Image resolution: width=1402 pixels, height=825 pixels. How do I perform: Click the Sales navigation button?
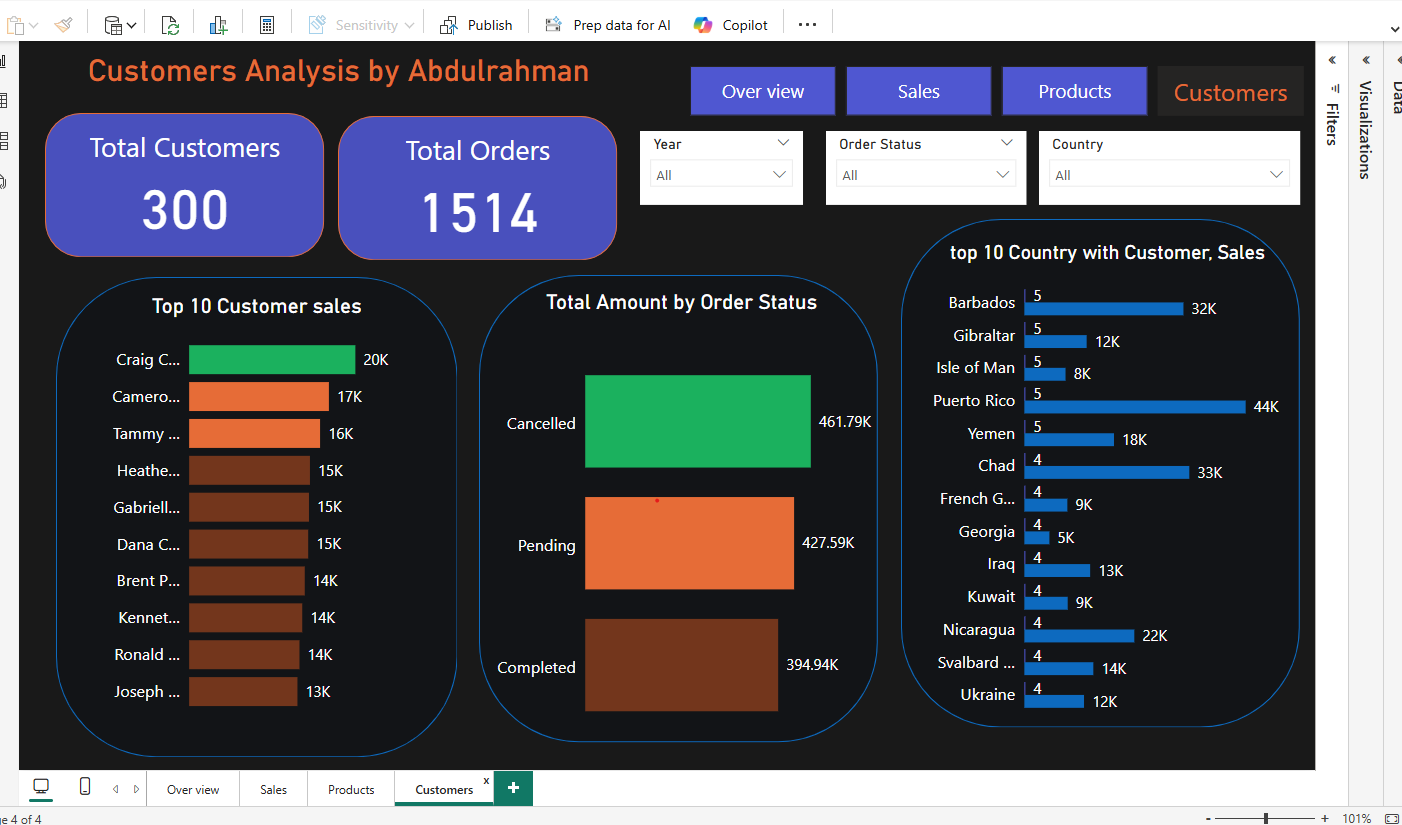pyautogui.click(x=918, y=92)
